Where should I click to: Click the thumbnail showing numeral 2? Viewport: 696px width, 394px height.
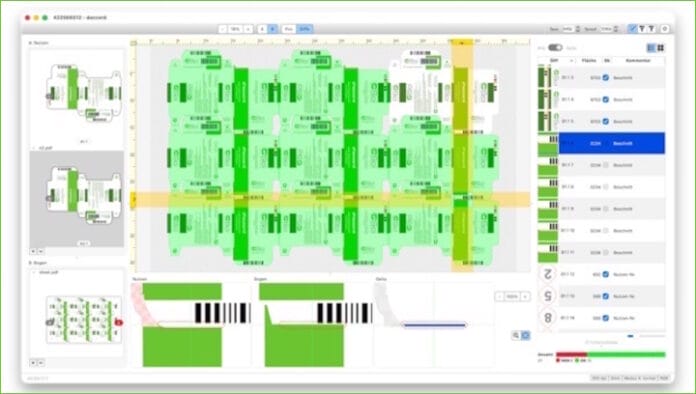[548, 274]
